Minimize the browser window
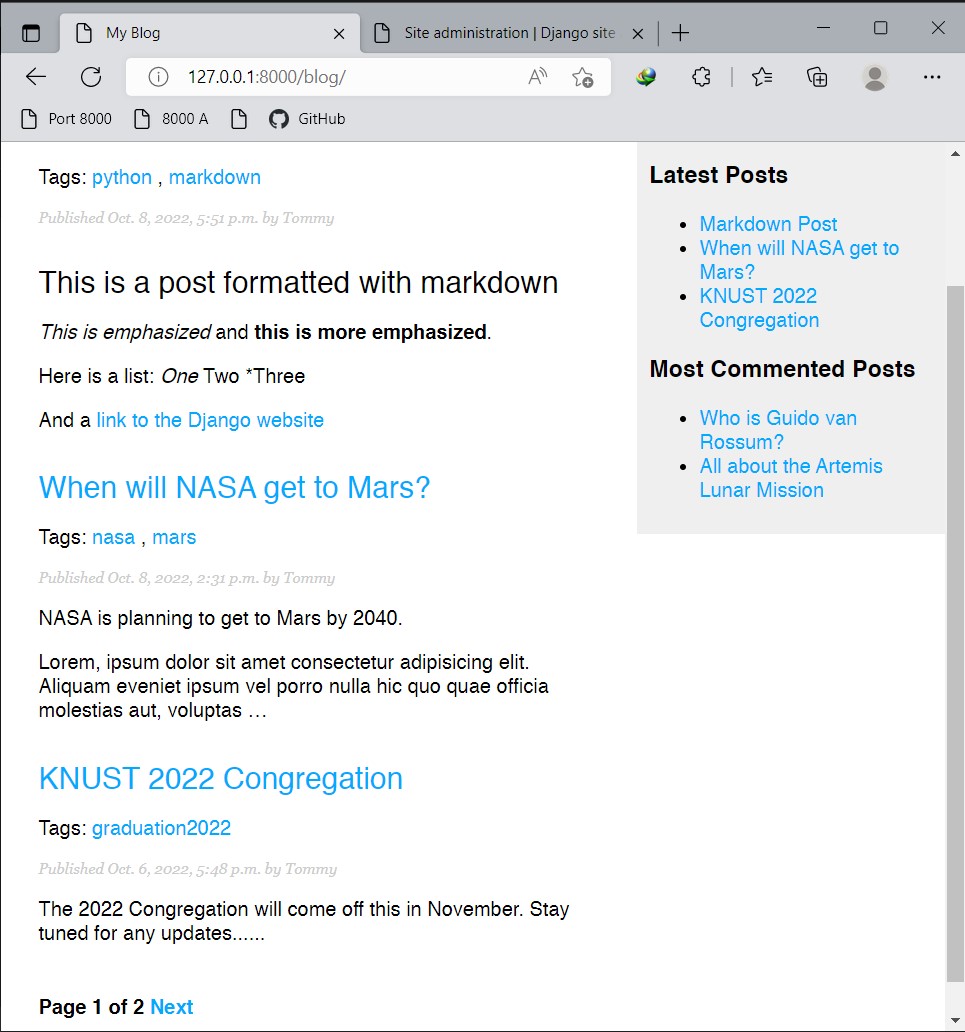Image resolution: width=965 pixels, height=1032 pixels. click(x=823, y=28)
